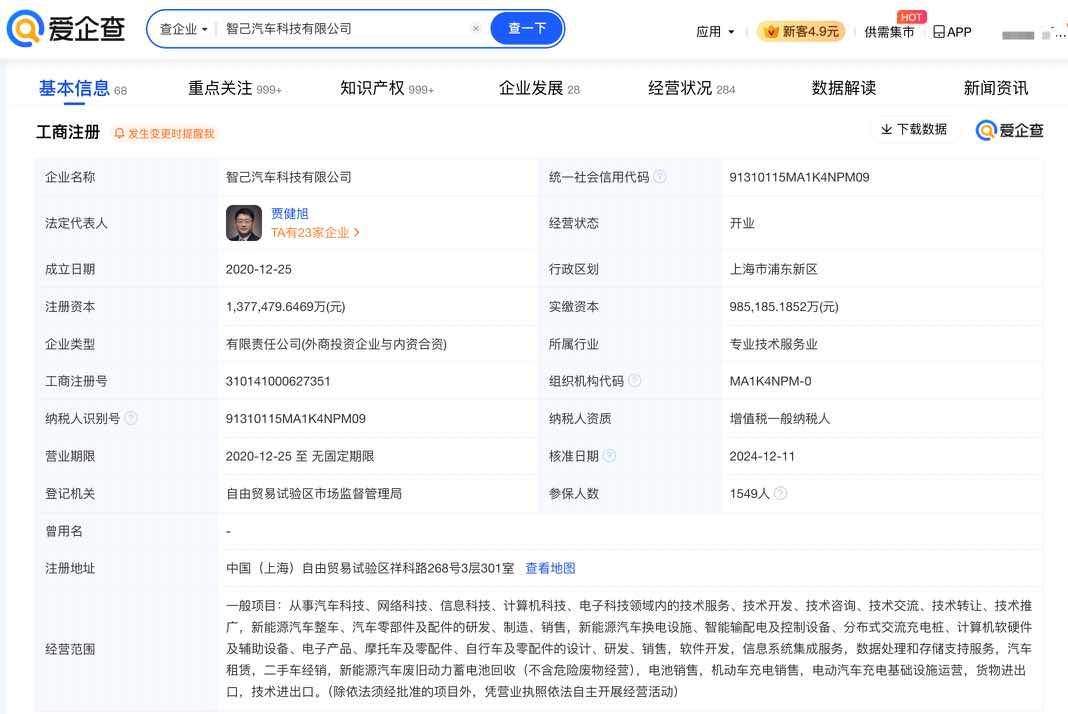This screenshot has height=714, width=1068.
Task: Click the 爱企查 logo in header
Action: tap(66, 29)
